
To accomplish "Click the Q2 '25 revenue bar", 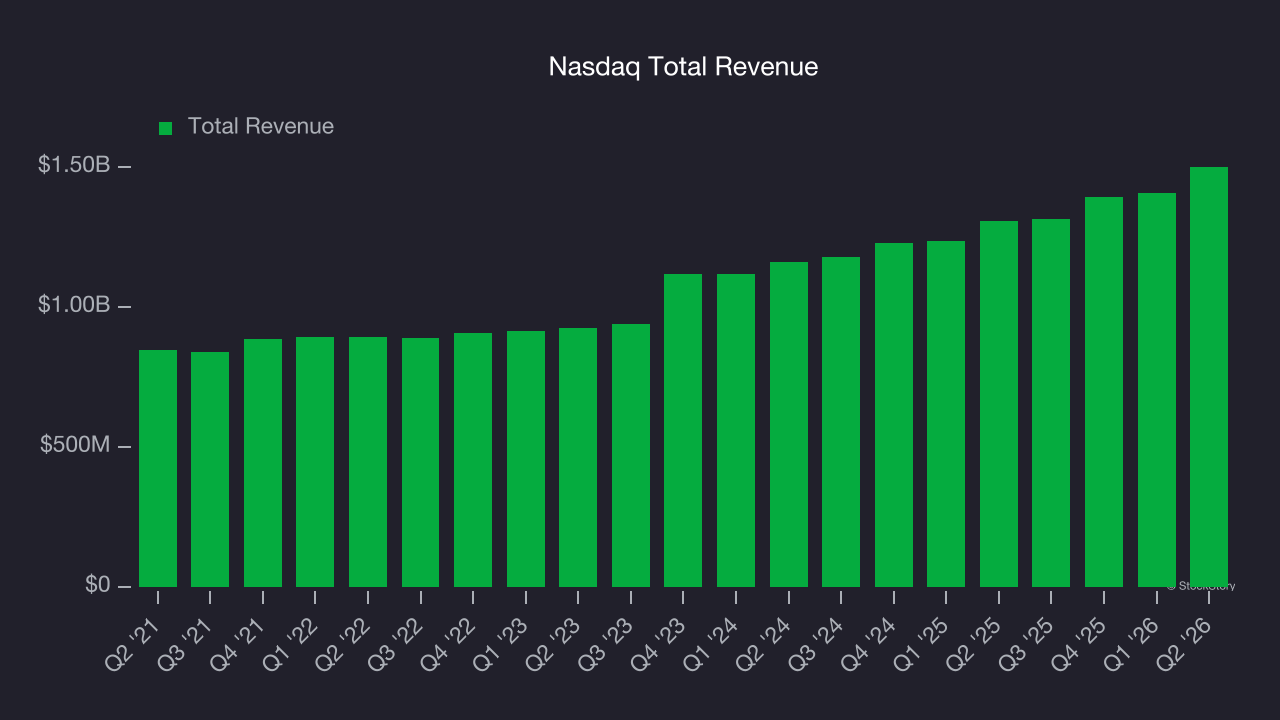I will (999, 404).
